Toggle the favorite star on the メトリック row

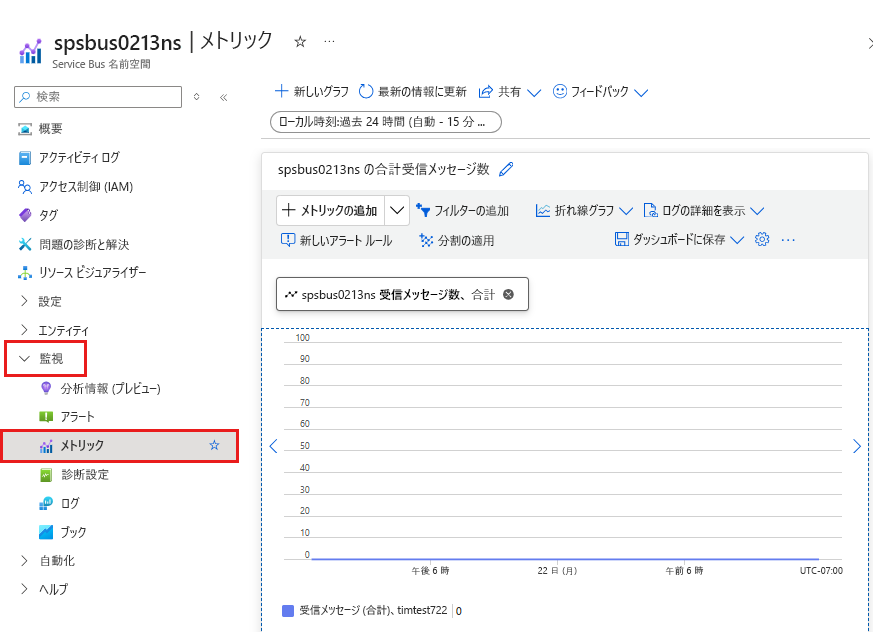click(214, 445)
